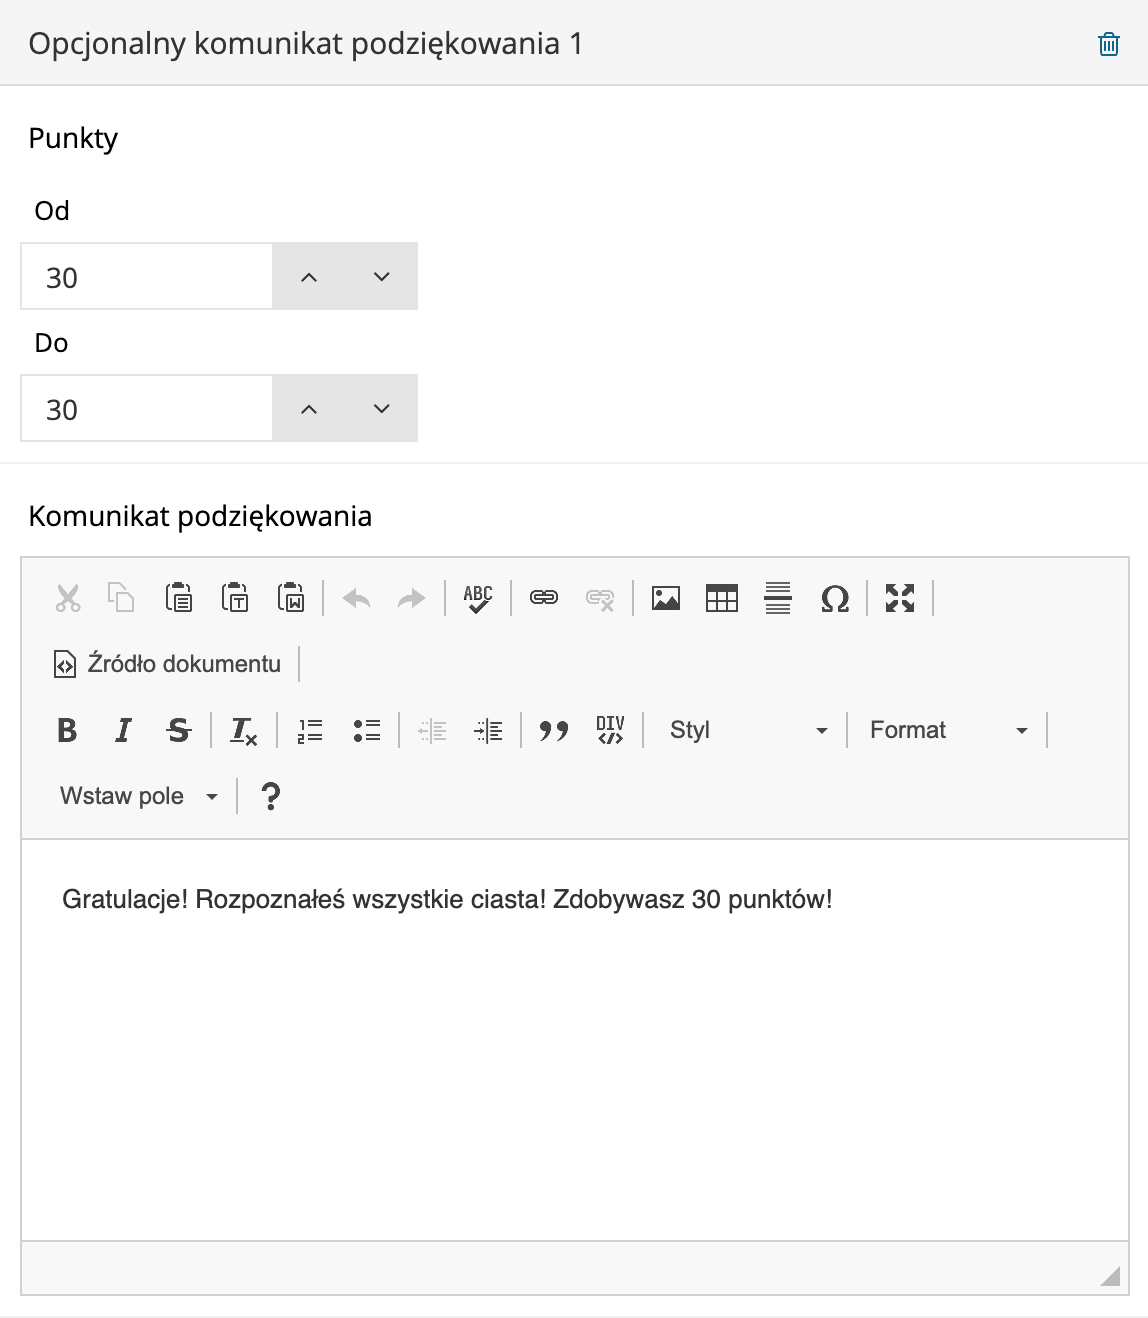1148x1318 pixels.
Task: Click the Od points input field
Action: click(147, 277)
